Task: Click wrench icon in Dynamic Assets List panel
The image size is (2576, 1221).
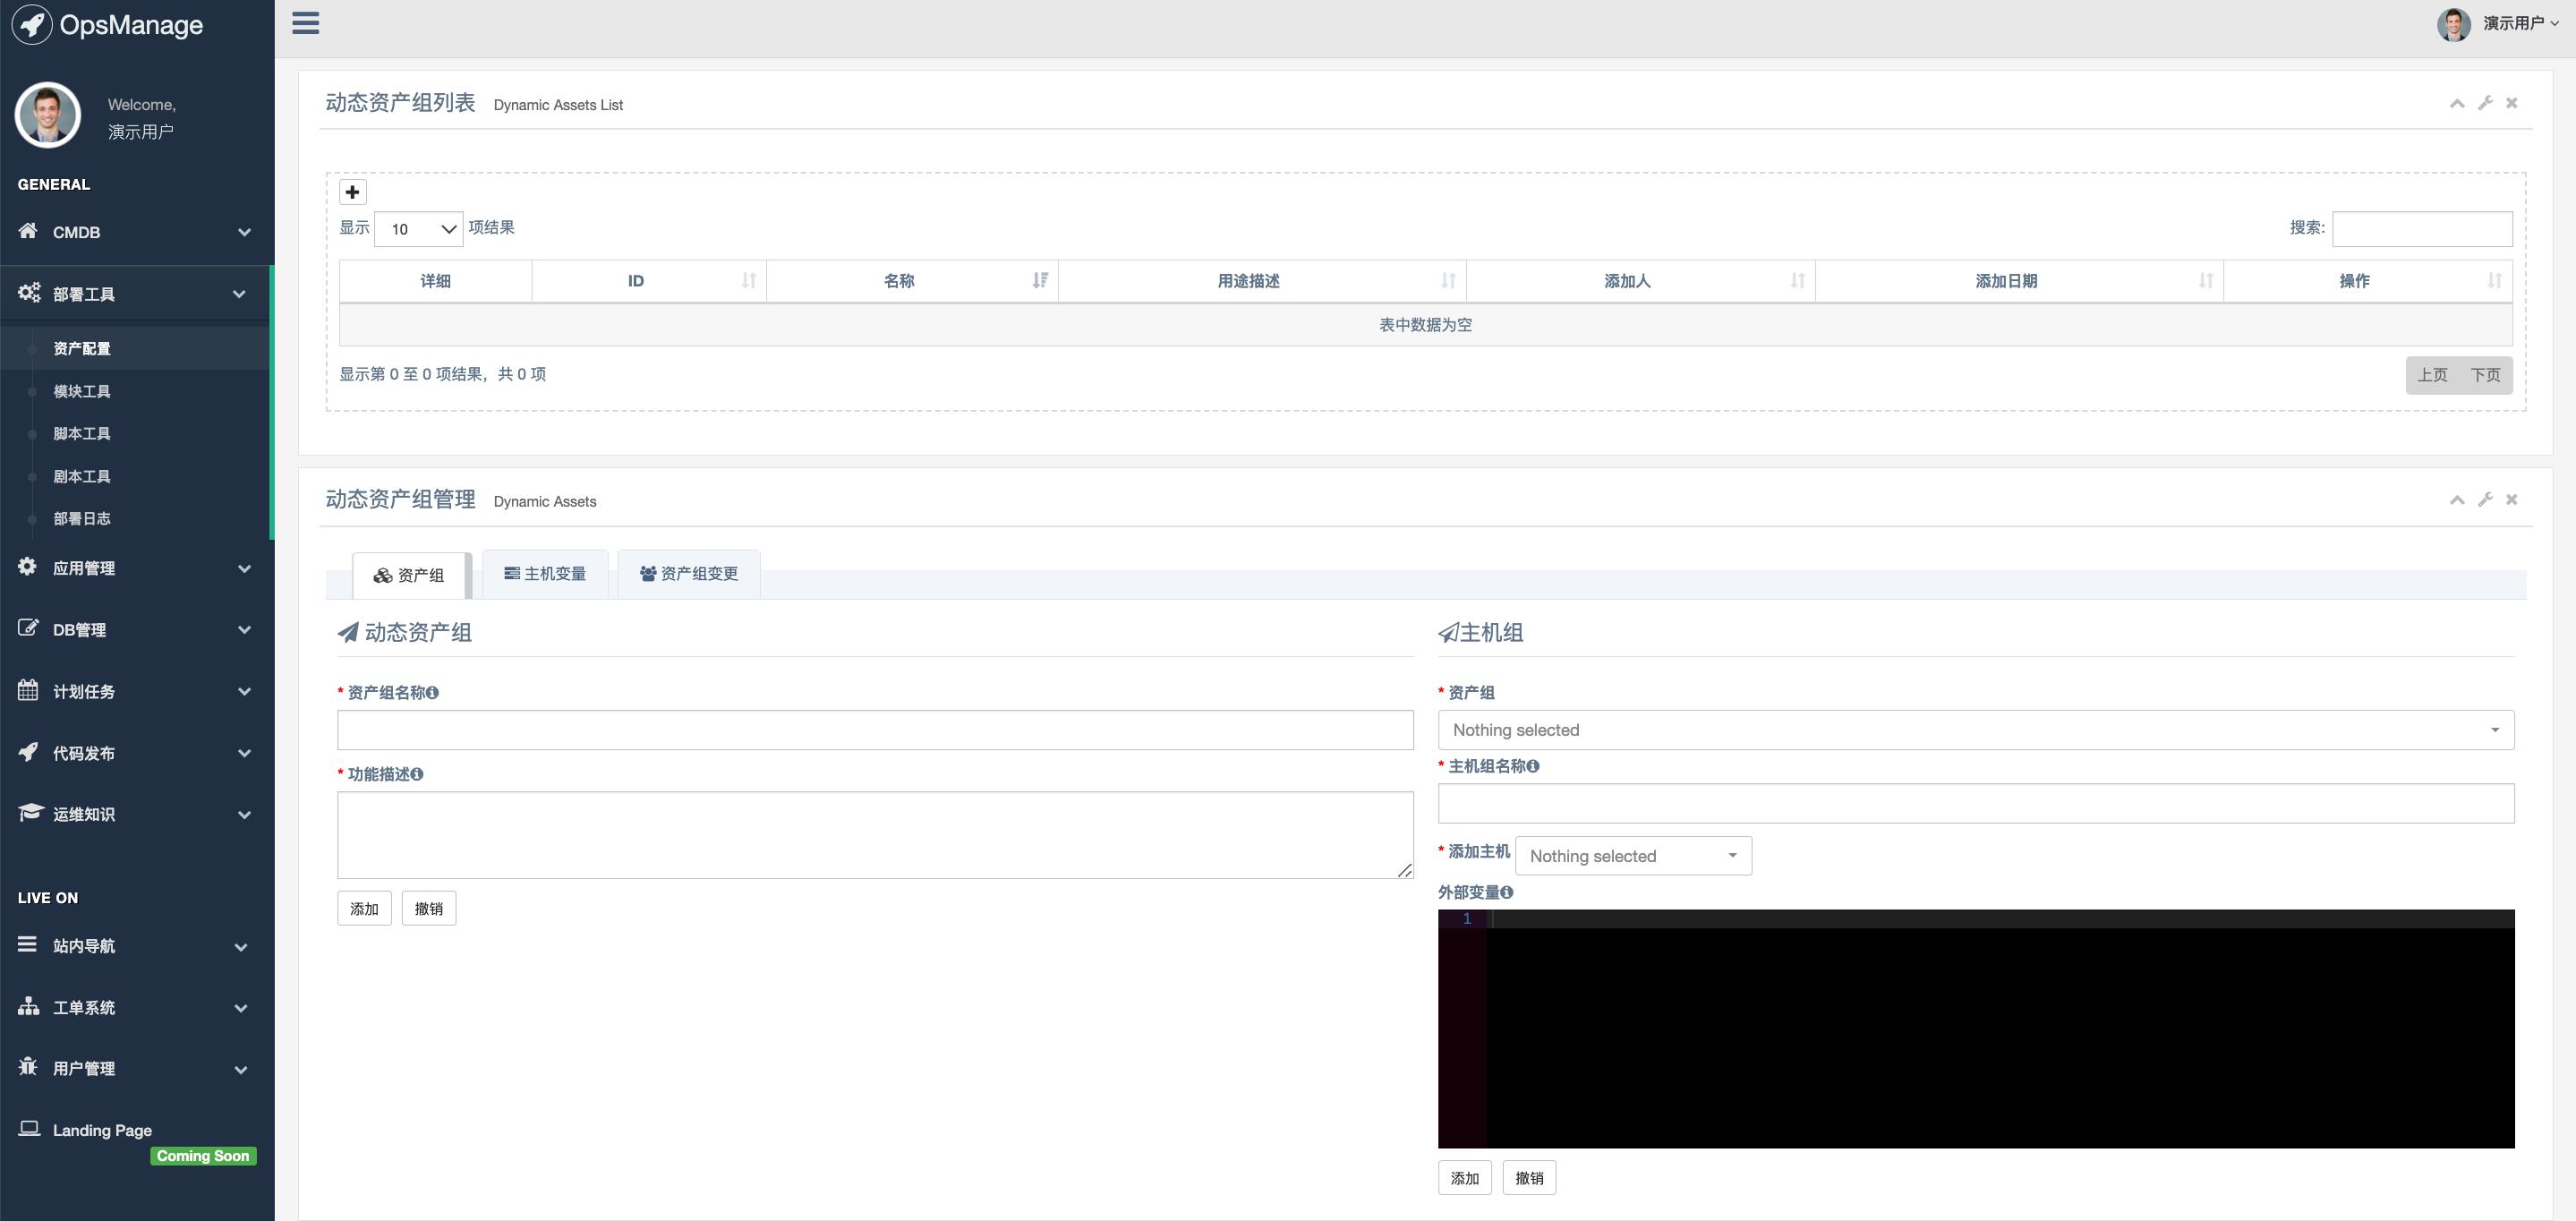Action: (x=2485, y=103)
